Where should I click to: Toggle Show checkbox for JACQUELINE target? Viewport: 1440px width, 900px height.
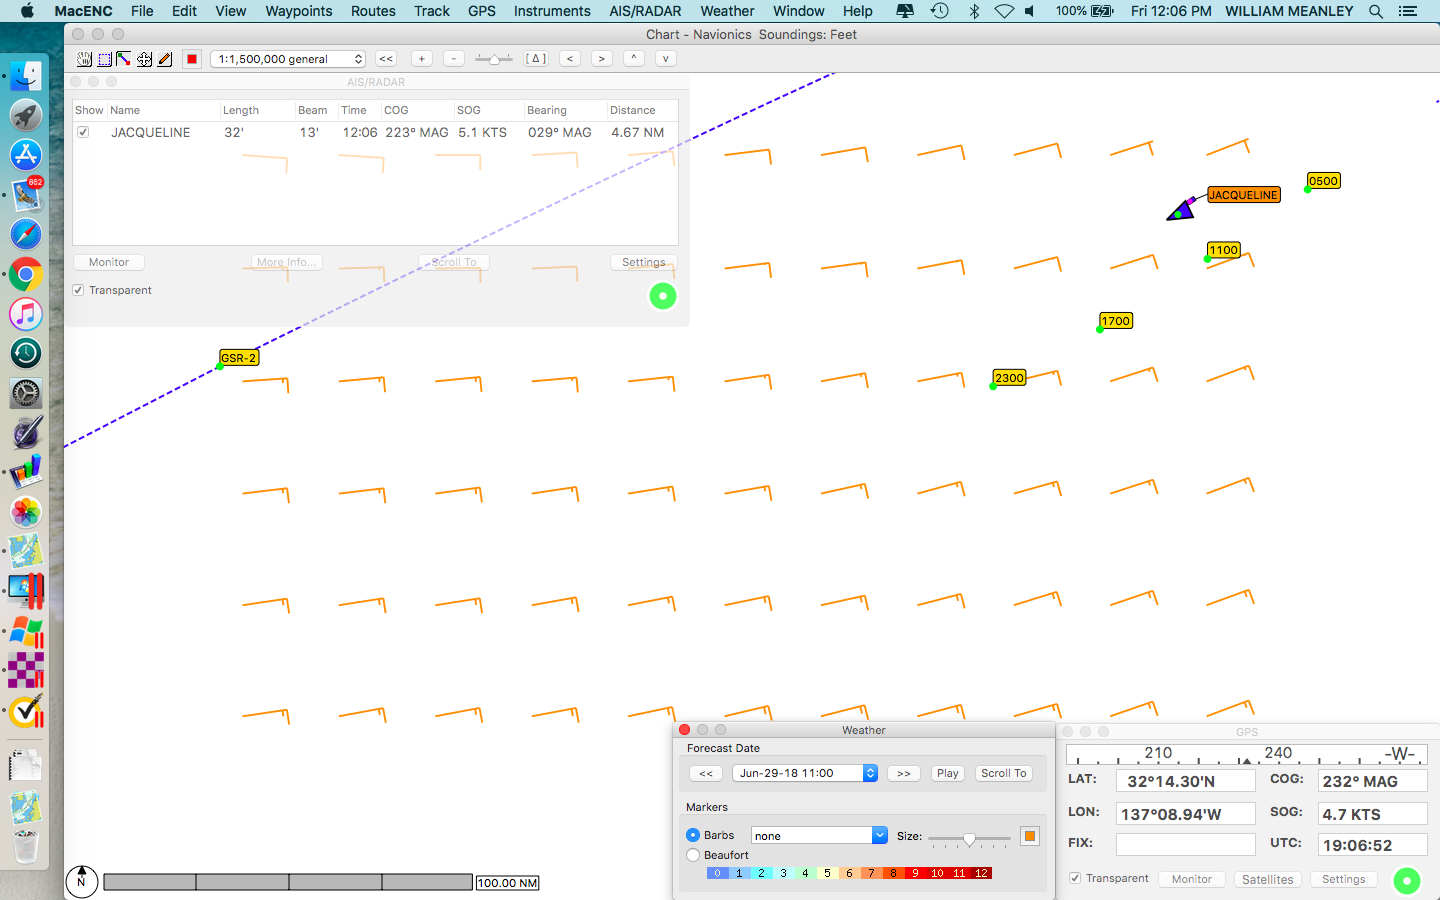[x=83, y=132]
